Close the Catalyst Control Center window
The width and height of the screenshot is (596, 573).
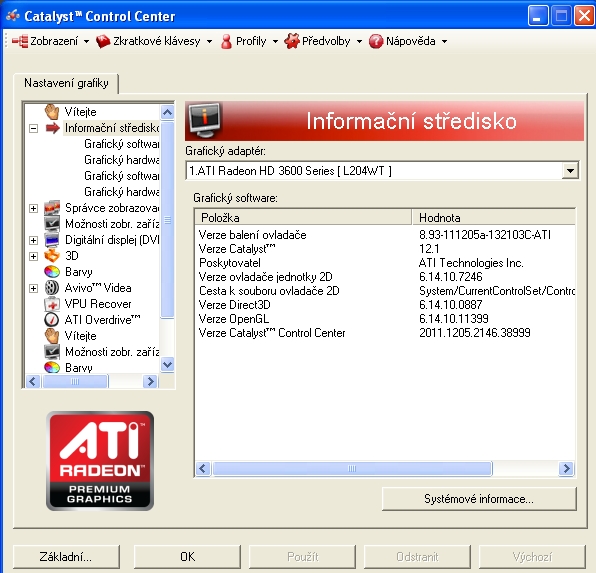[584, 16]
